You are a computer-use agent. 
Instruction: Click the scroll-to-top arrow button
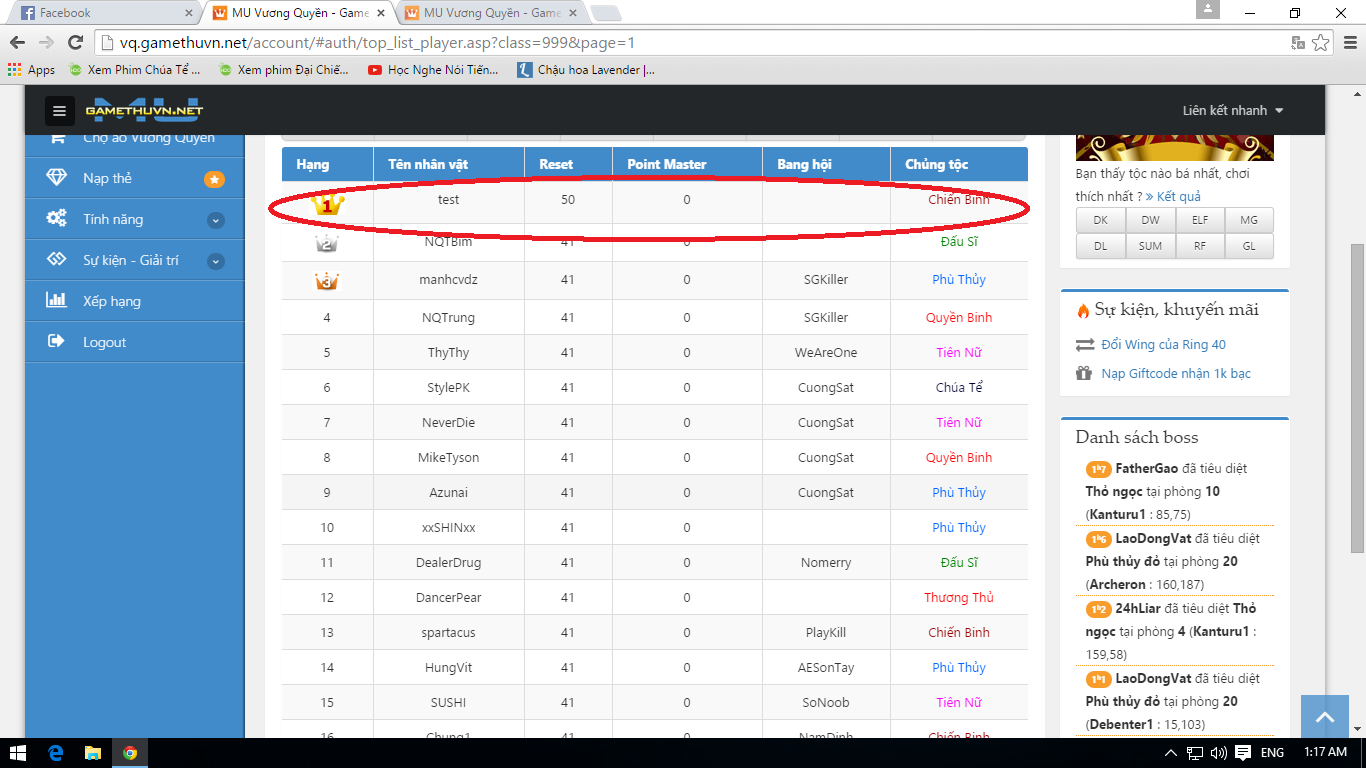click(1325, 717)
